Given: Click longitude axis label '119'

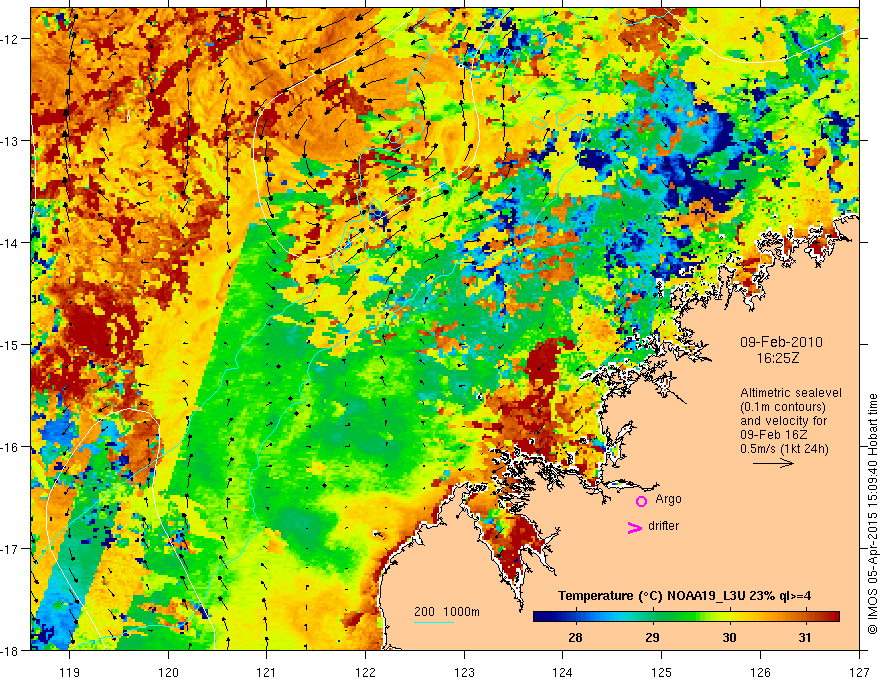Looking at the screenshot, I should [70, 672].
